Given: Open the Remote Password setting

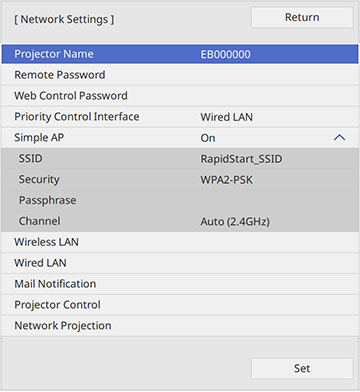Looking at the screenshot, I should click(180, 75).
